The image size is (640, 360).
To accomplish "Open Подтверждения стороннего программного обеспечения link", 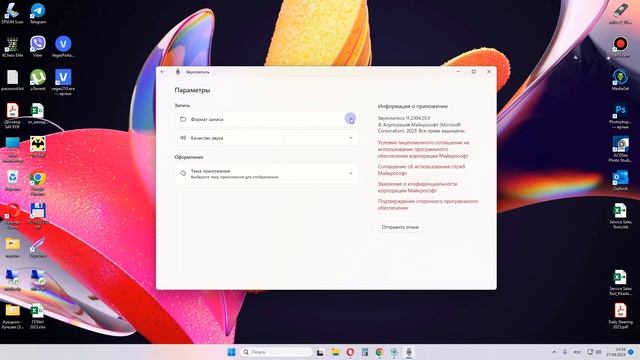I will (427, 204).
